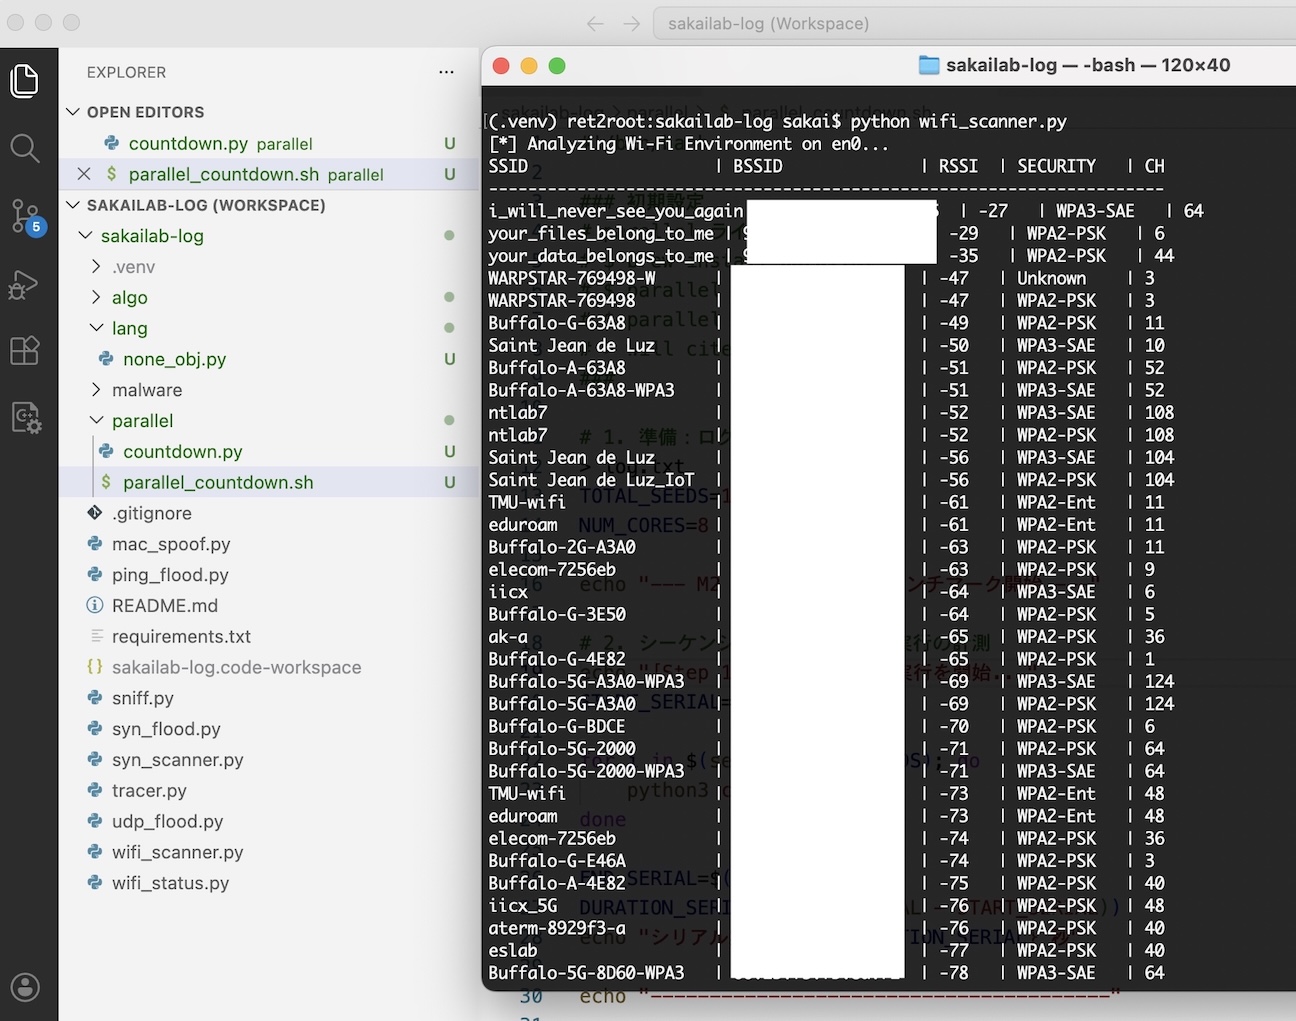
Task: Collapse the sakailab-log folder
Action: click(x=85, y=236)
